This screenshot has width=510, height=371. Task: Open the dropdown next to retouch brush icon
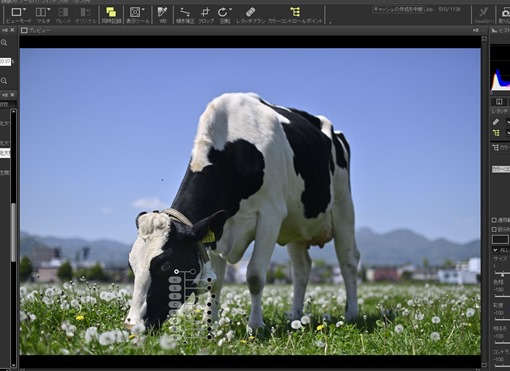point(508,121)
